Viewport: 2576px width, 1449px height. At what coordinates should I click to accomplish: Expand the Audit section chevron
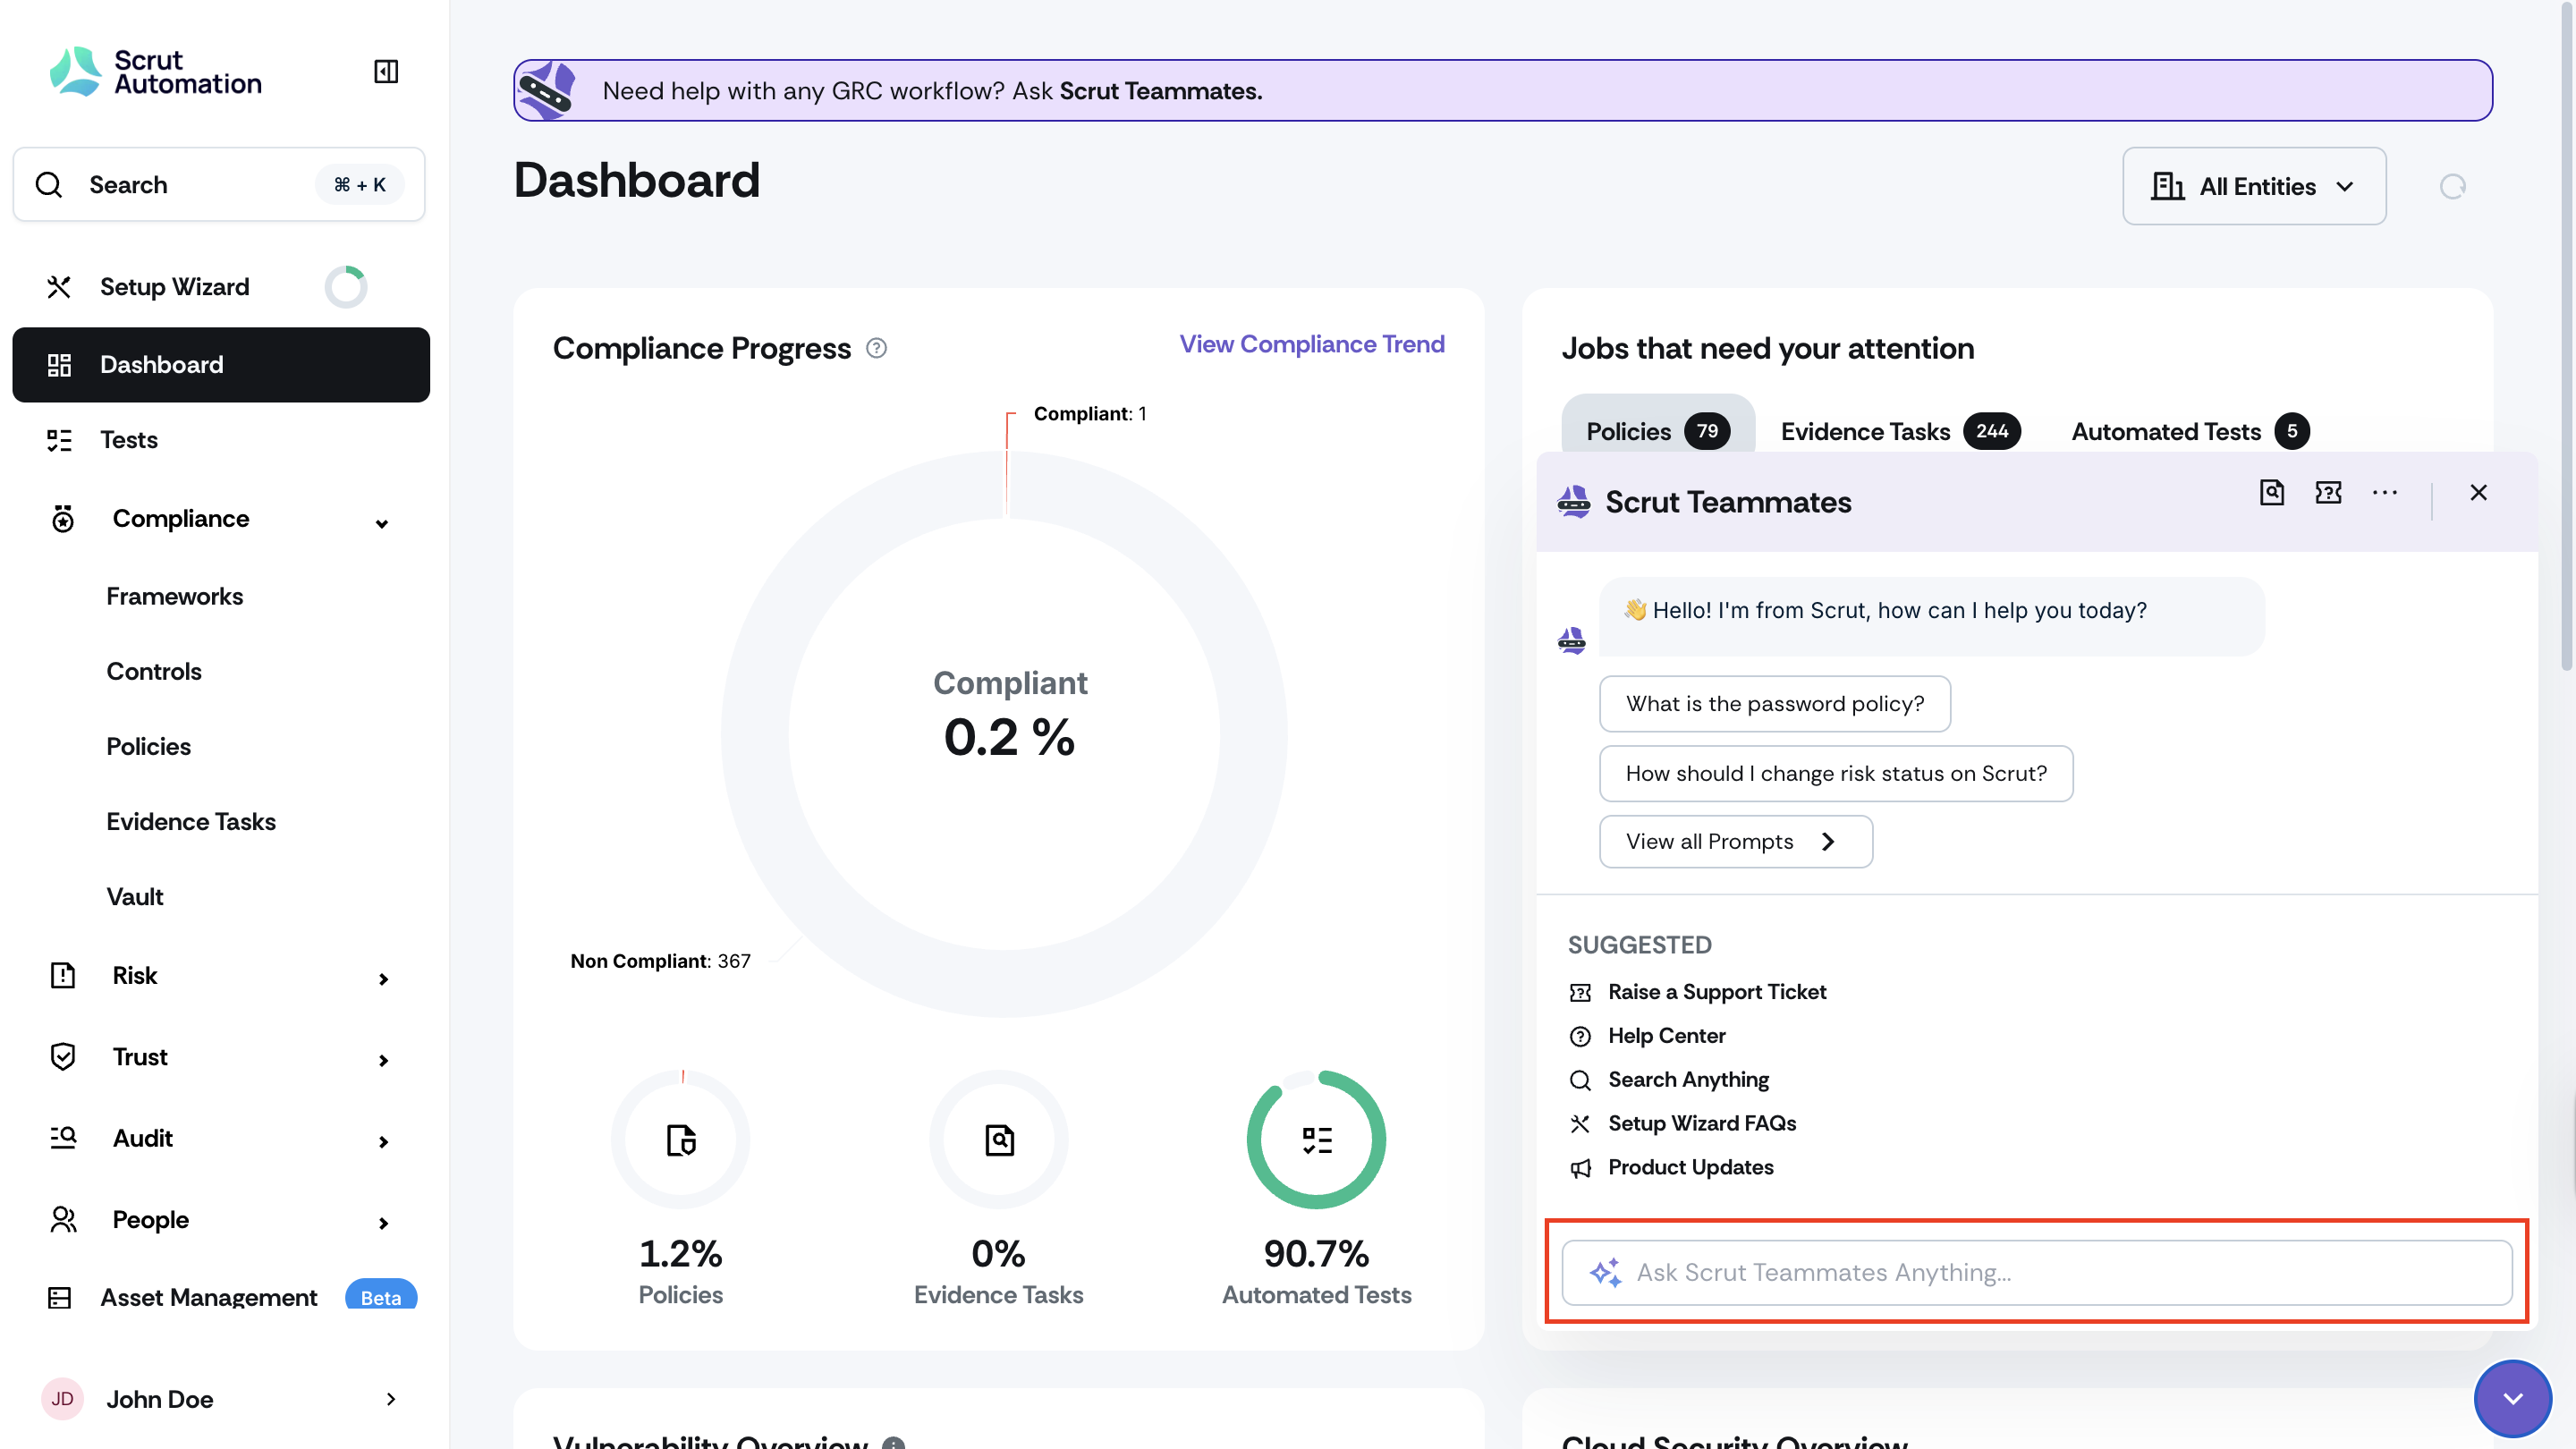383,1141
